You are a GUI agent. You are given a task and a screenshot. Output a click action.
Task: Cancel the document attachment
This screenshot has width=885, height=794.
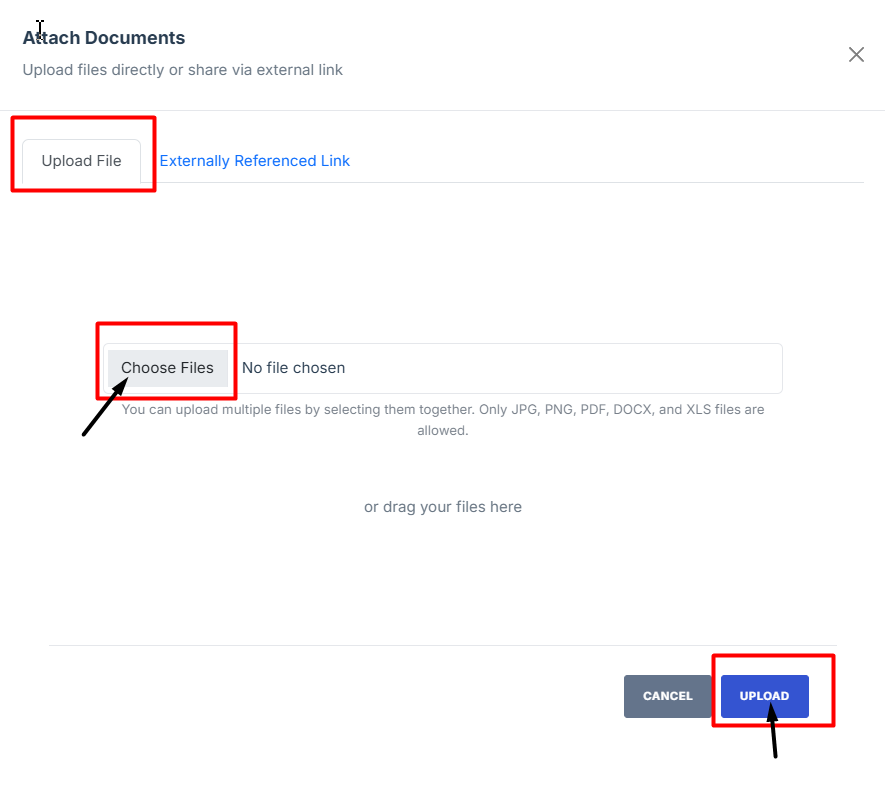click(667, 696)
